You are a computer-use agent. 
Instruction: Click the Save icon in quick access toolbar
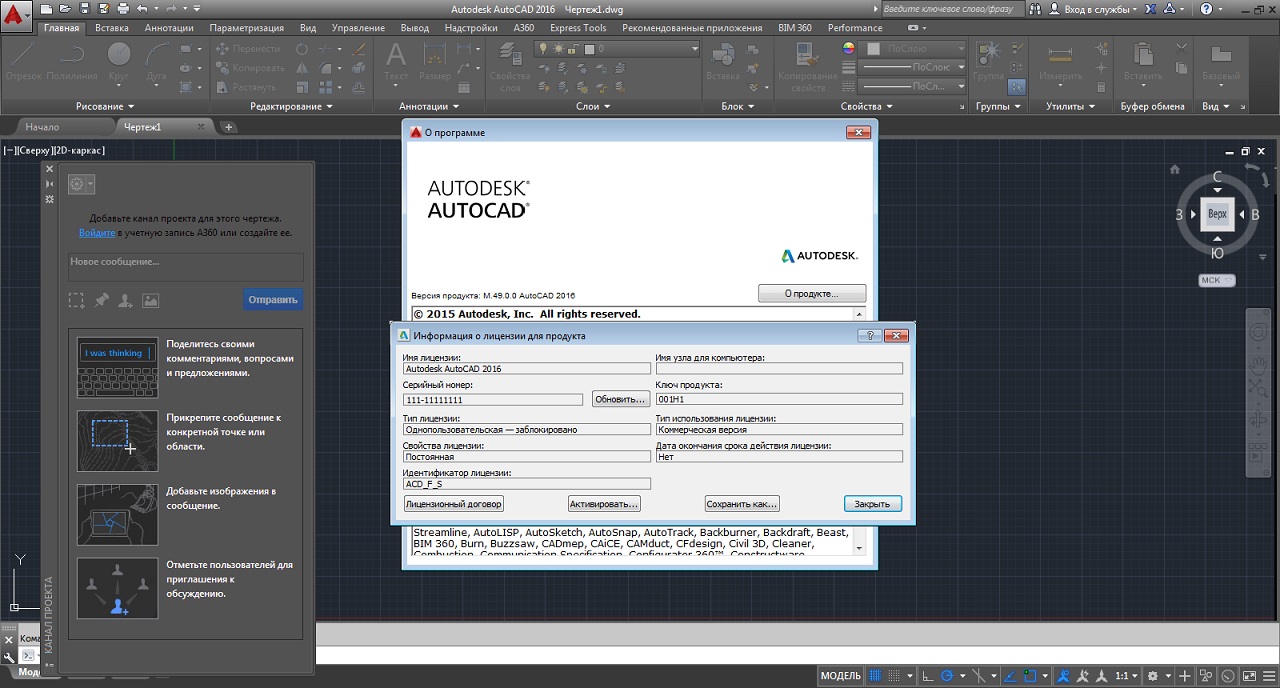click(x=86, y=8)
